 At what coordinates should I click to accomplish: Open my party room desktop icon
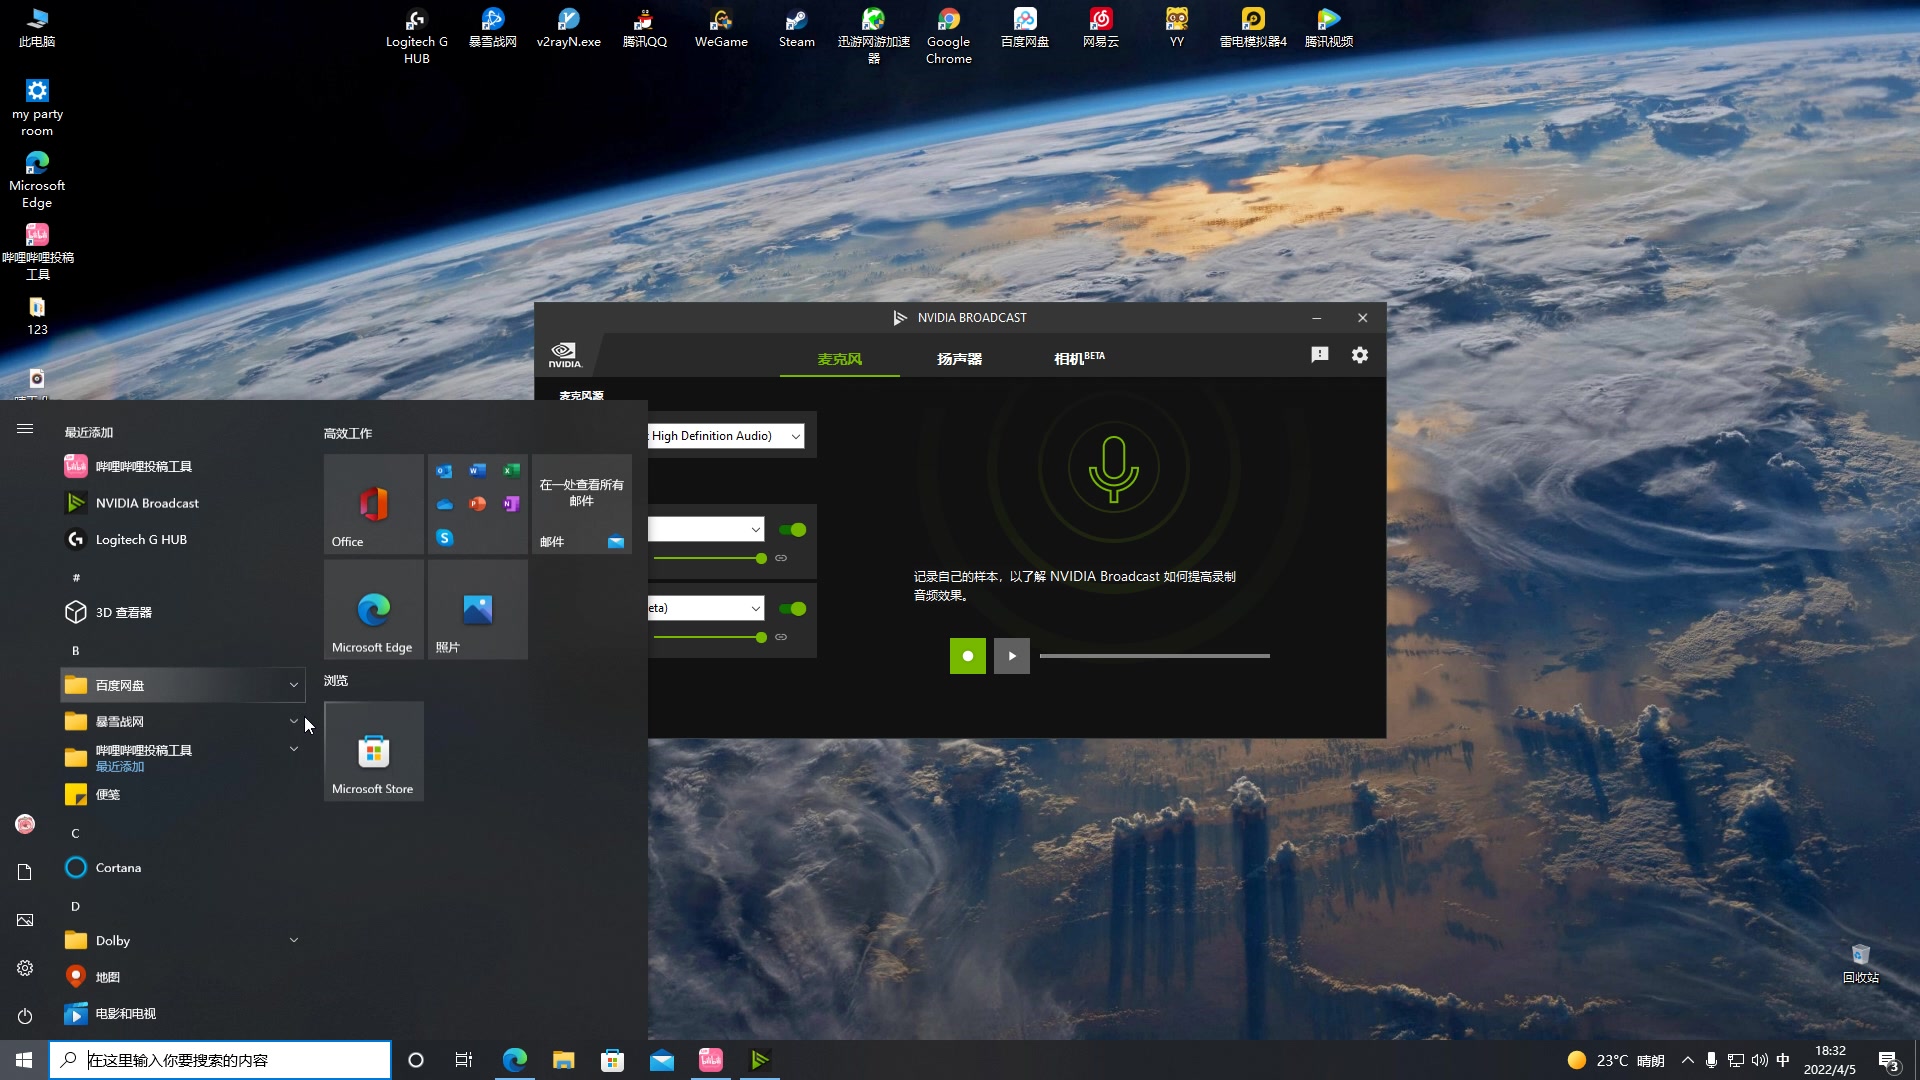37,108
